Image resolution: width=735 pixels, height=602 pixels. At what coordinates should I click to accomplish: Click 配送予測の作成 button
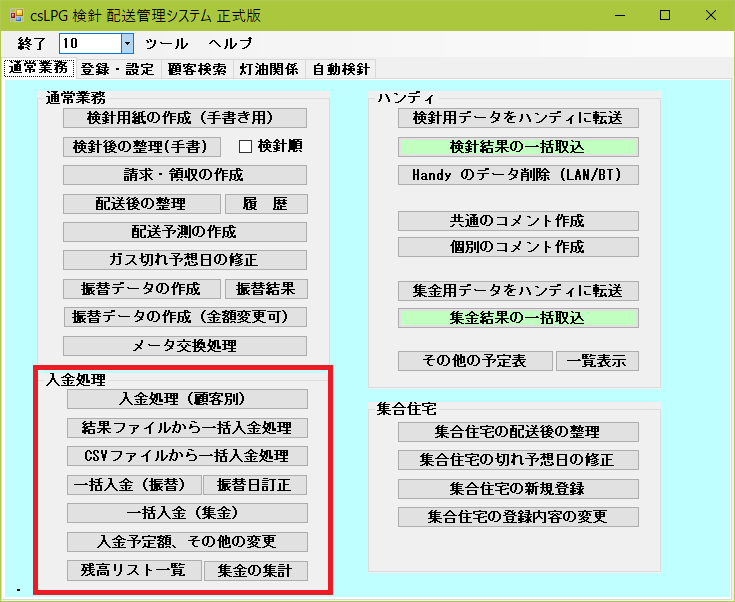pyautogui.click(x=185, y=232)
